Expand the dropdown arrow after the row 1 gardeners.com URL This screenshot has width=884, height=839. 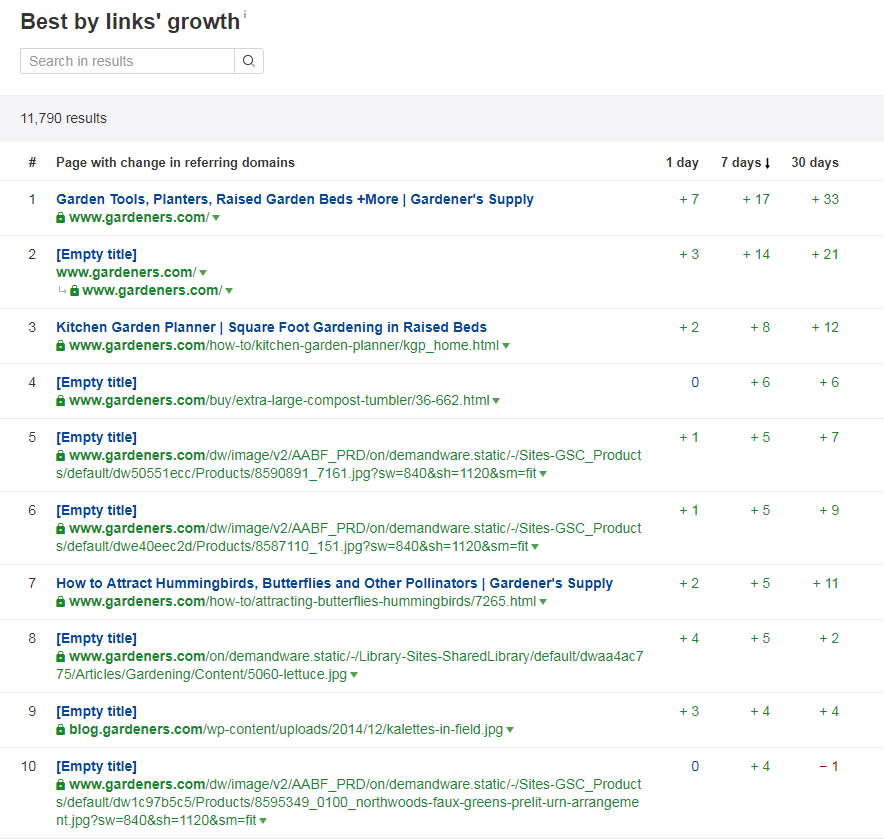[x=216, y=218]
